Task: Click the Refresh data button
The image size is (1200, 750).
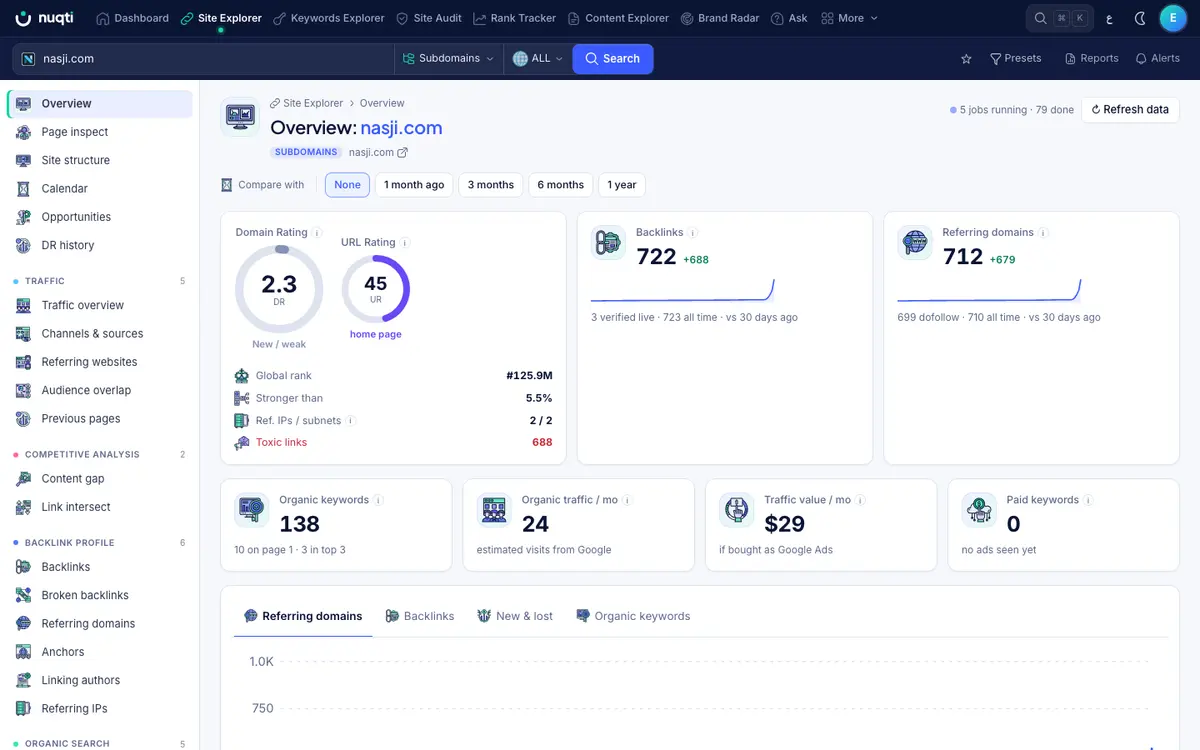Action: pyautogui.click(x=1130, y=110)
